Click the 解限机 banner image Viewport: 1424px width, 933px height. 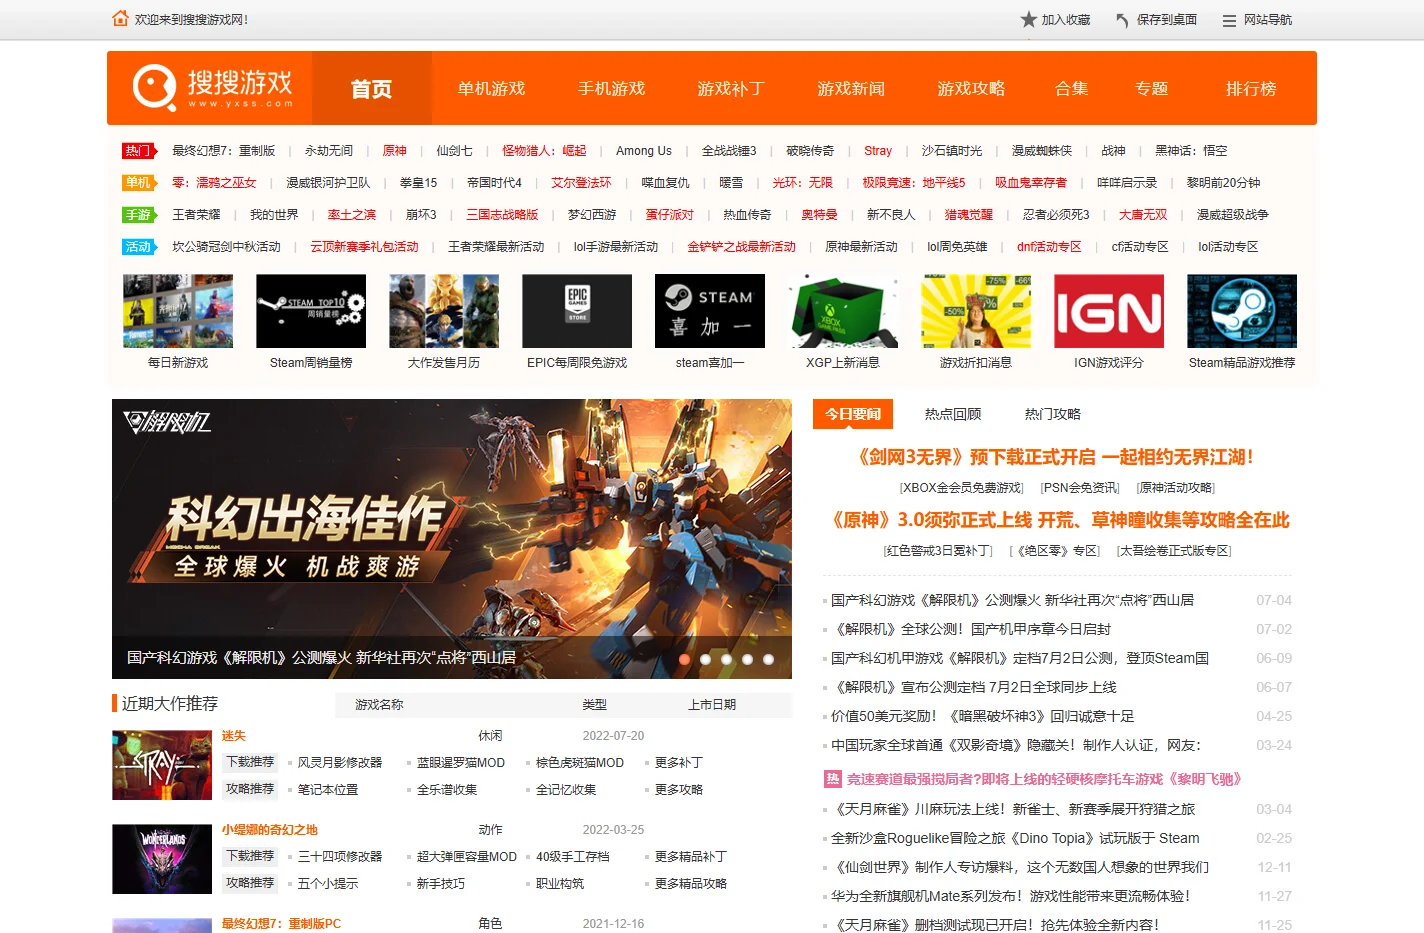click(x=452, y=539)
